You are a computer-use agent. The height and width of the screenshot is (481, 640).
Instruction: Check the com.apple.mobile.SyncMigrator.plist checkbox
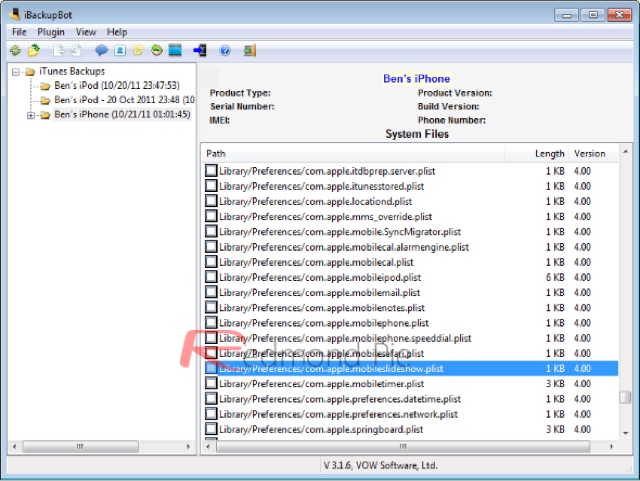pos(211,232)
